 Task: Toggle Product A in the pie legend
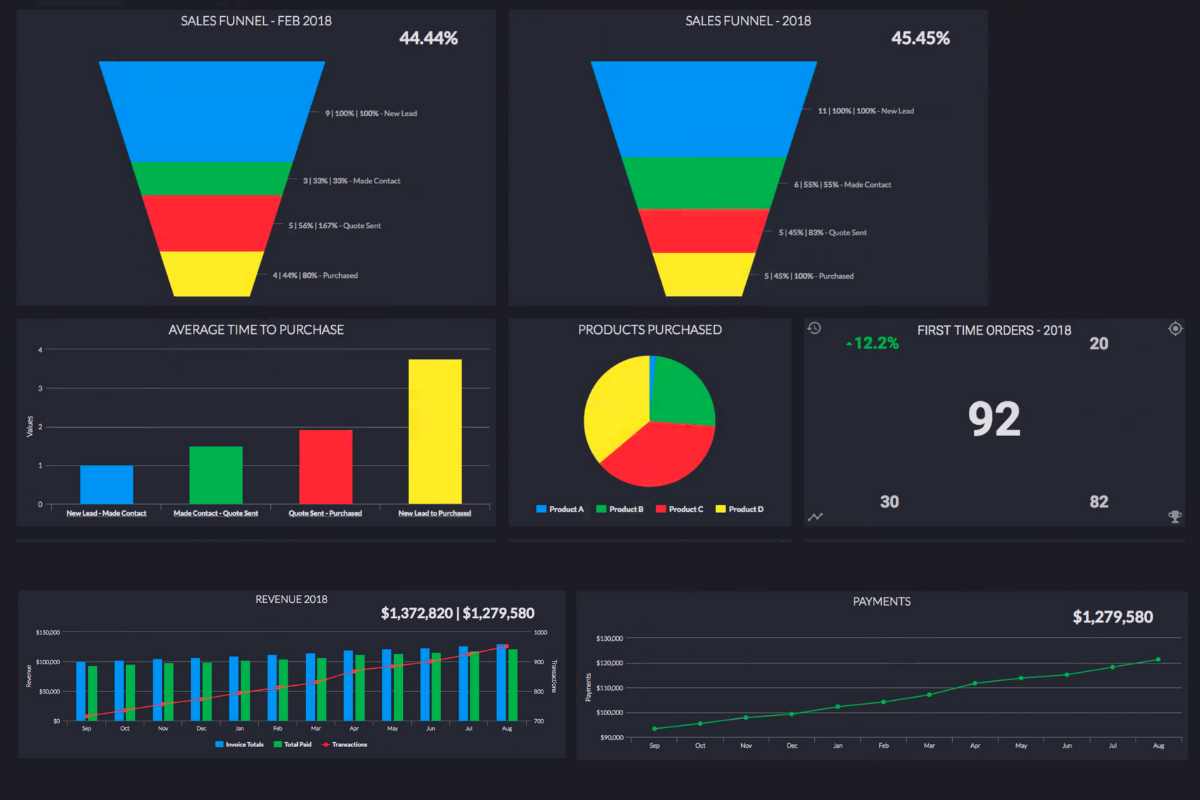[560, 509]
